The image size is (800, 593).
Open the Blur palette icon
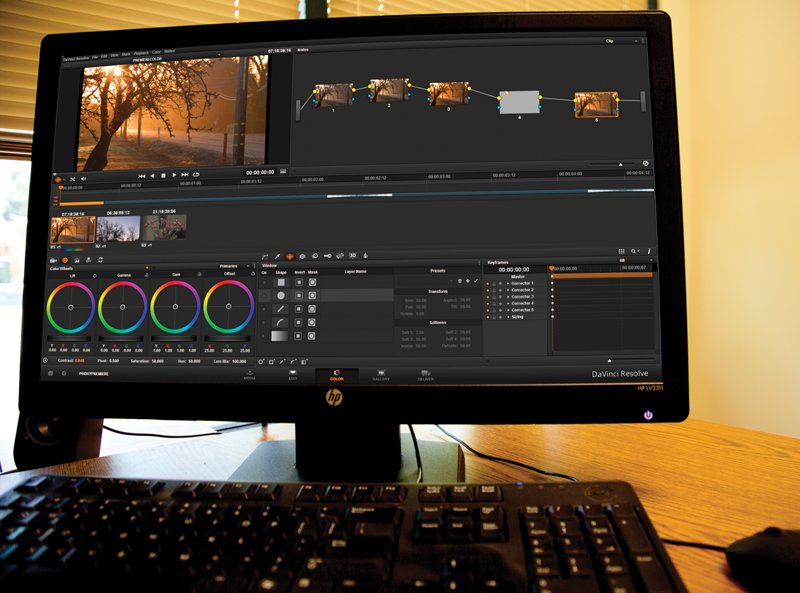[315, 254]
